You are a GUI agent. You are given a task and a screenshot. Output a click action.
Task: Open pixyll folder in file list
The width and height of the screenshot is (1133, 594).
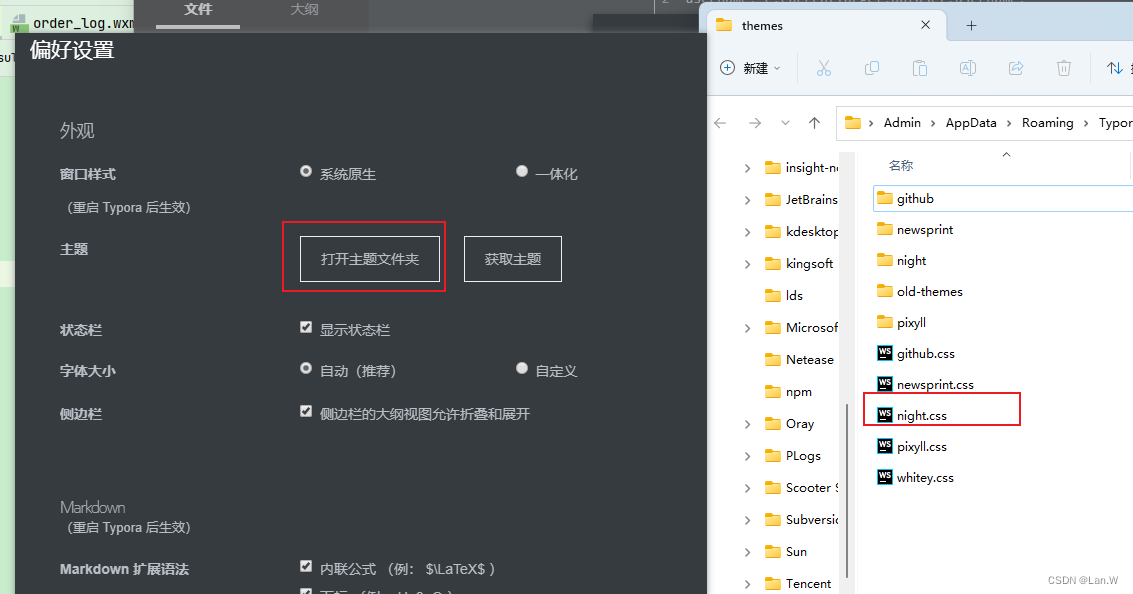click(902, 322)
